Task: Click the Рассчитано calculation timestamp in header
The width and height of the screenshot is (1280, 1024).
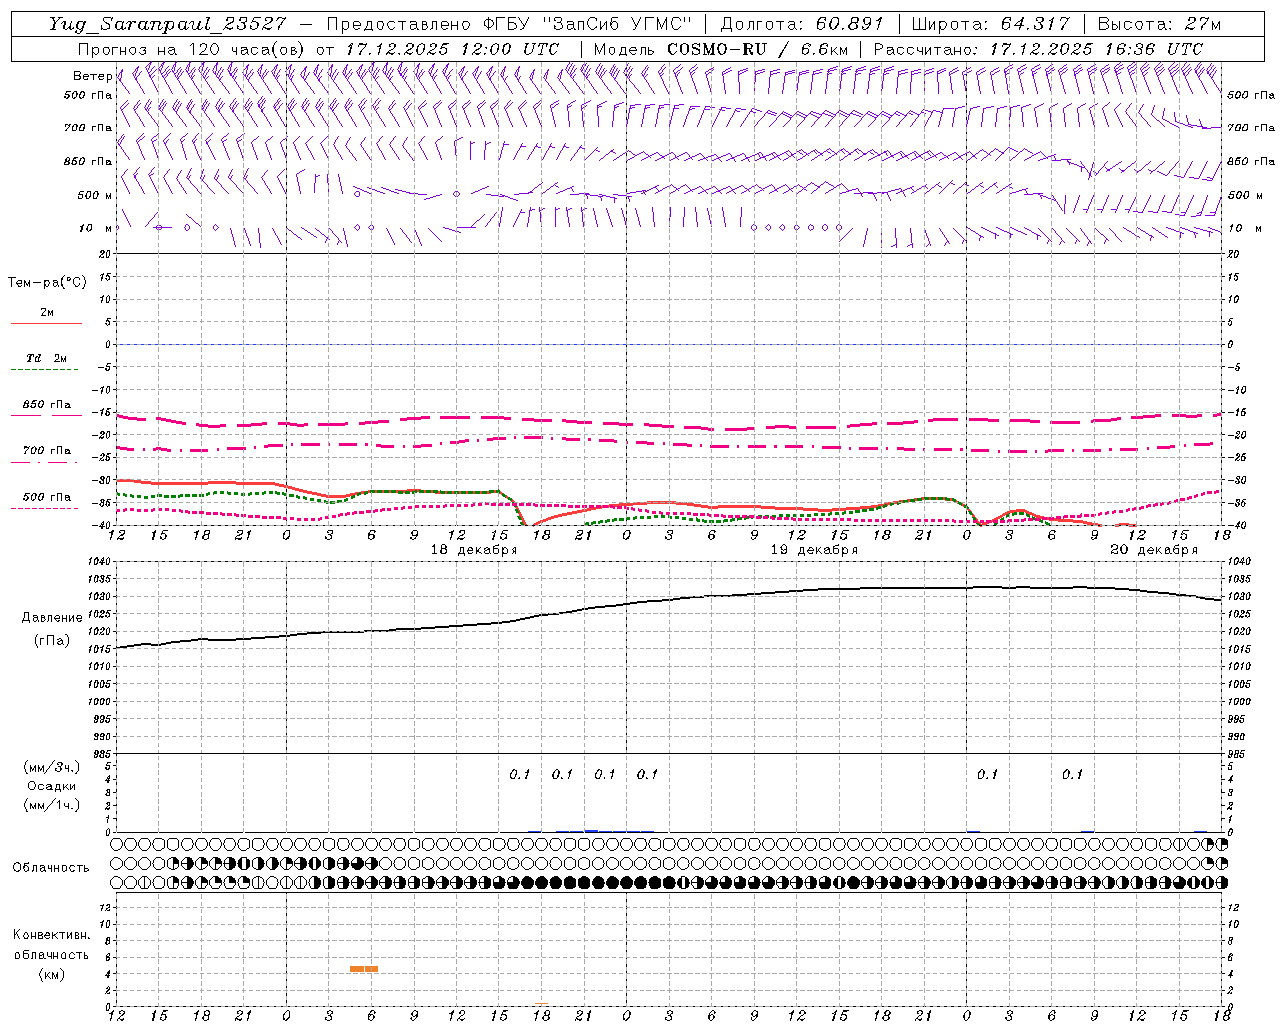Action: (1038, 49)
